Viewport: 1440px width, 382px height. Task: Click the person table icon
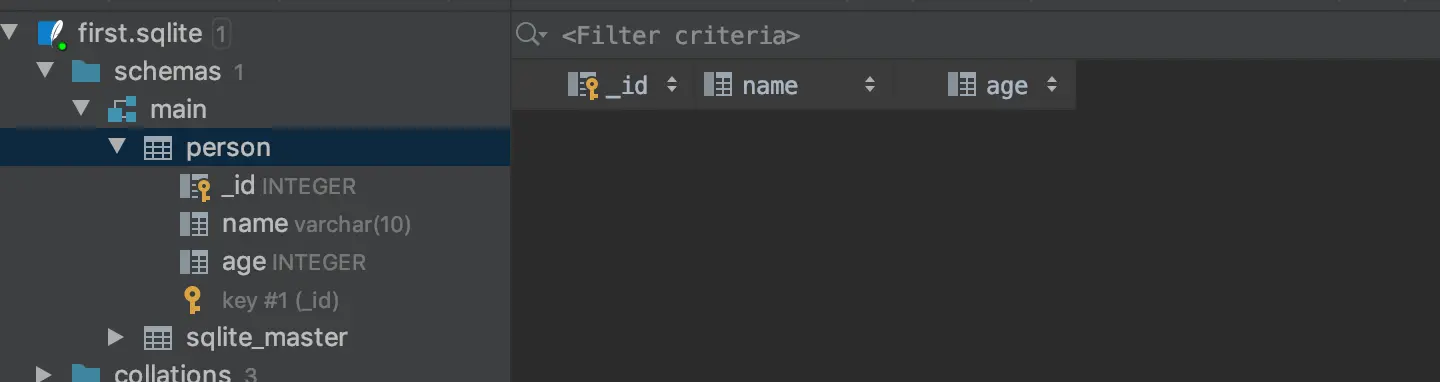[x=158, y=148]
